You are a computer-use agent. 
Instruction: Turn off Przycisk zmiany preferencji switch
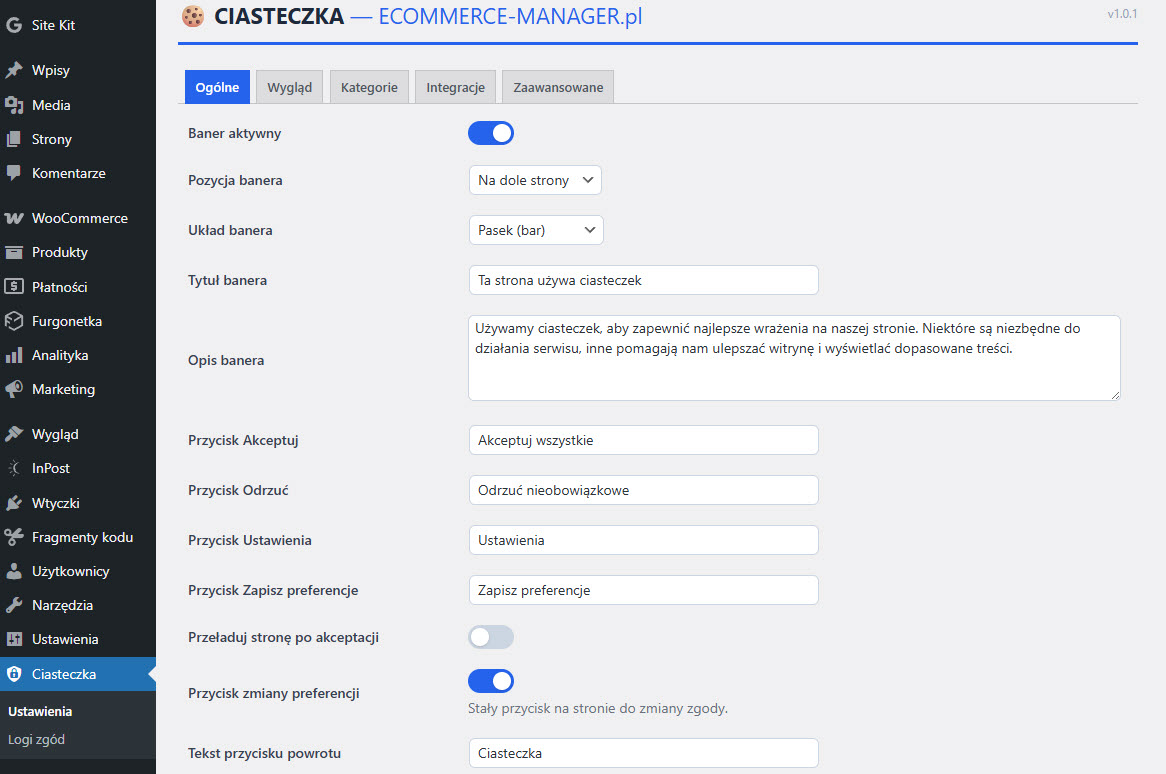tap(491, 681)
